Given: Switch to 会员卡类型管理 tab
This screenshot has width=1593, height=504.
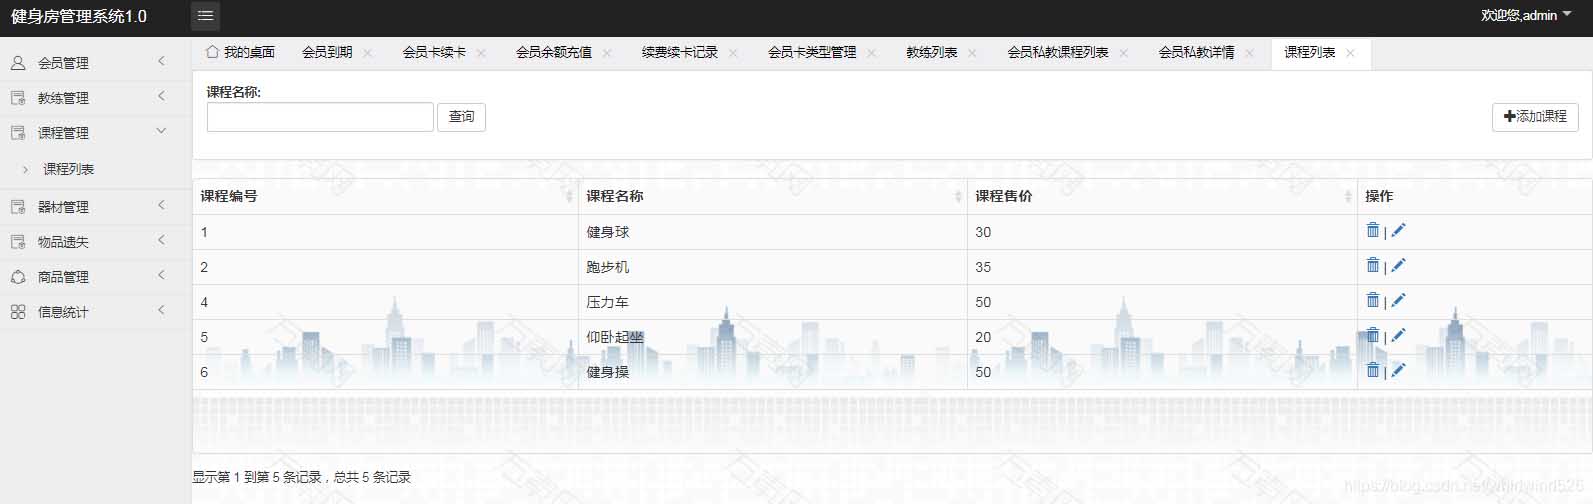Looking at the screenshot, I should (812, 52).
